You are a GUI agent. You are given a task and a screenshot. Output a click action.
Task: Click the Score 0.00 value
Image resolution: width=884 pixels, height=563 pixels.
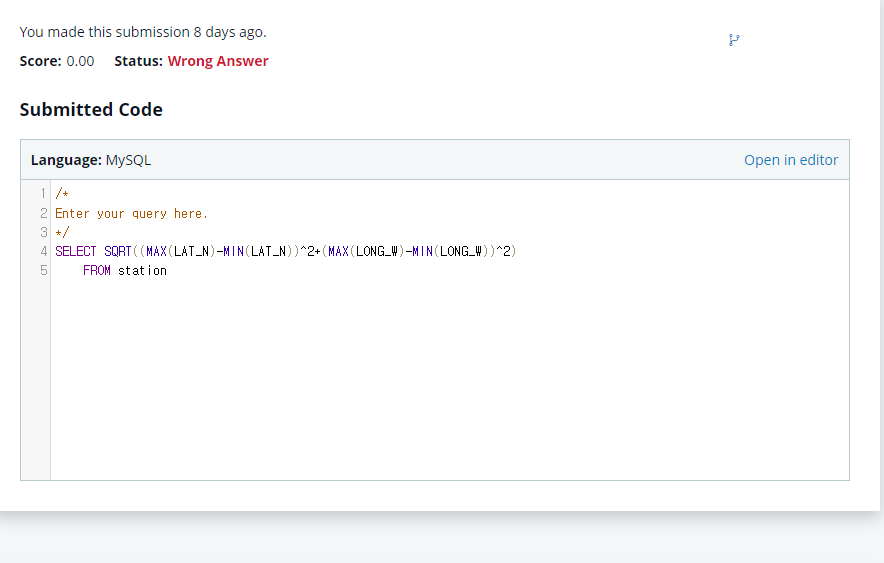click(x=80, y=61)
